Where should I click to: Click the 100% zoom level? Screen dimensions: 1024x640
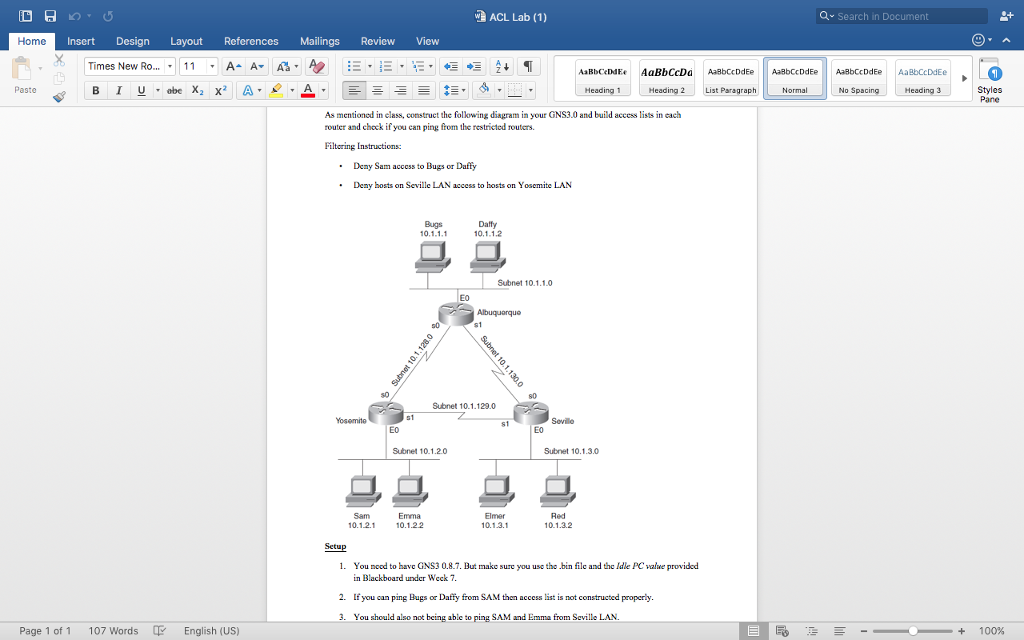coord(991,631)
